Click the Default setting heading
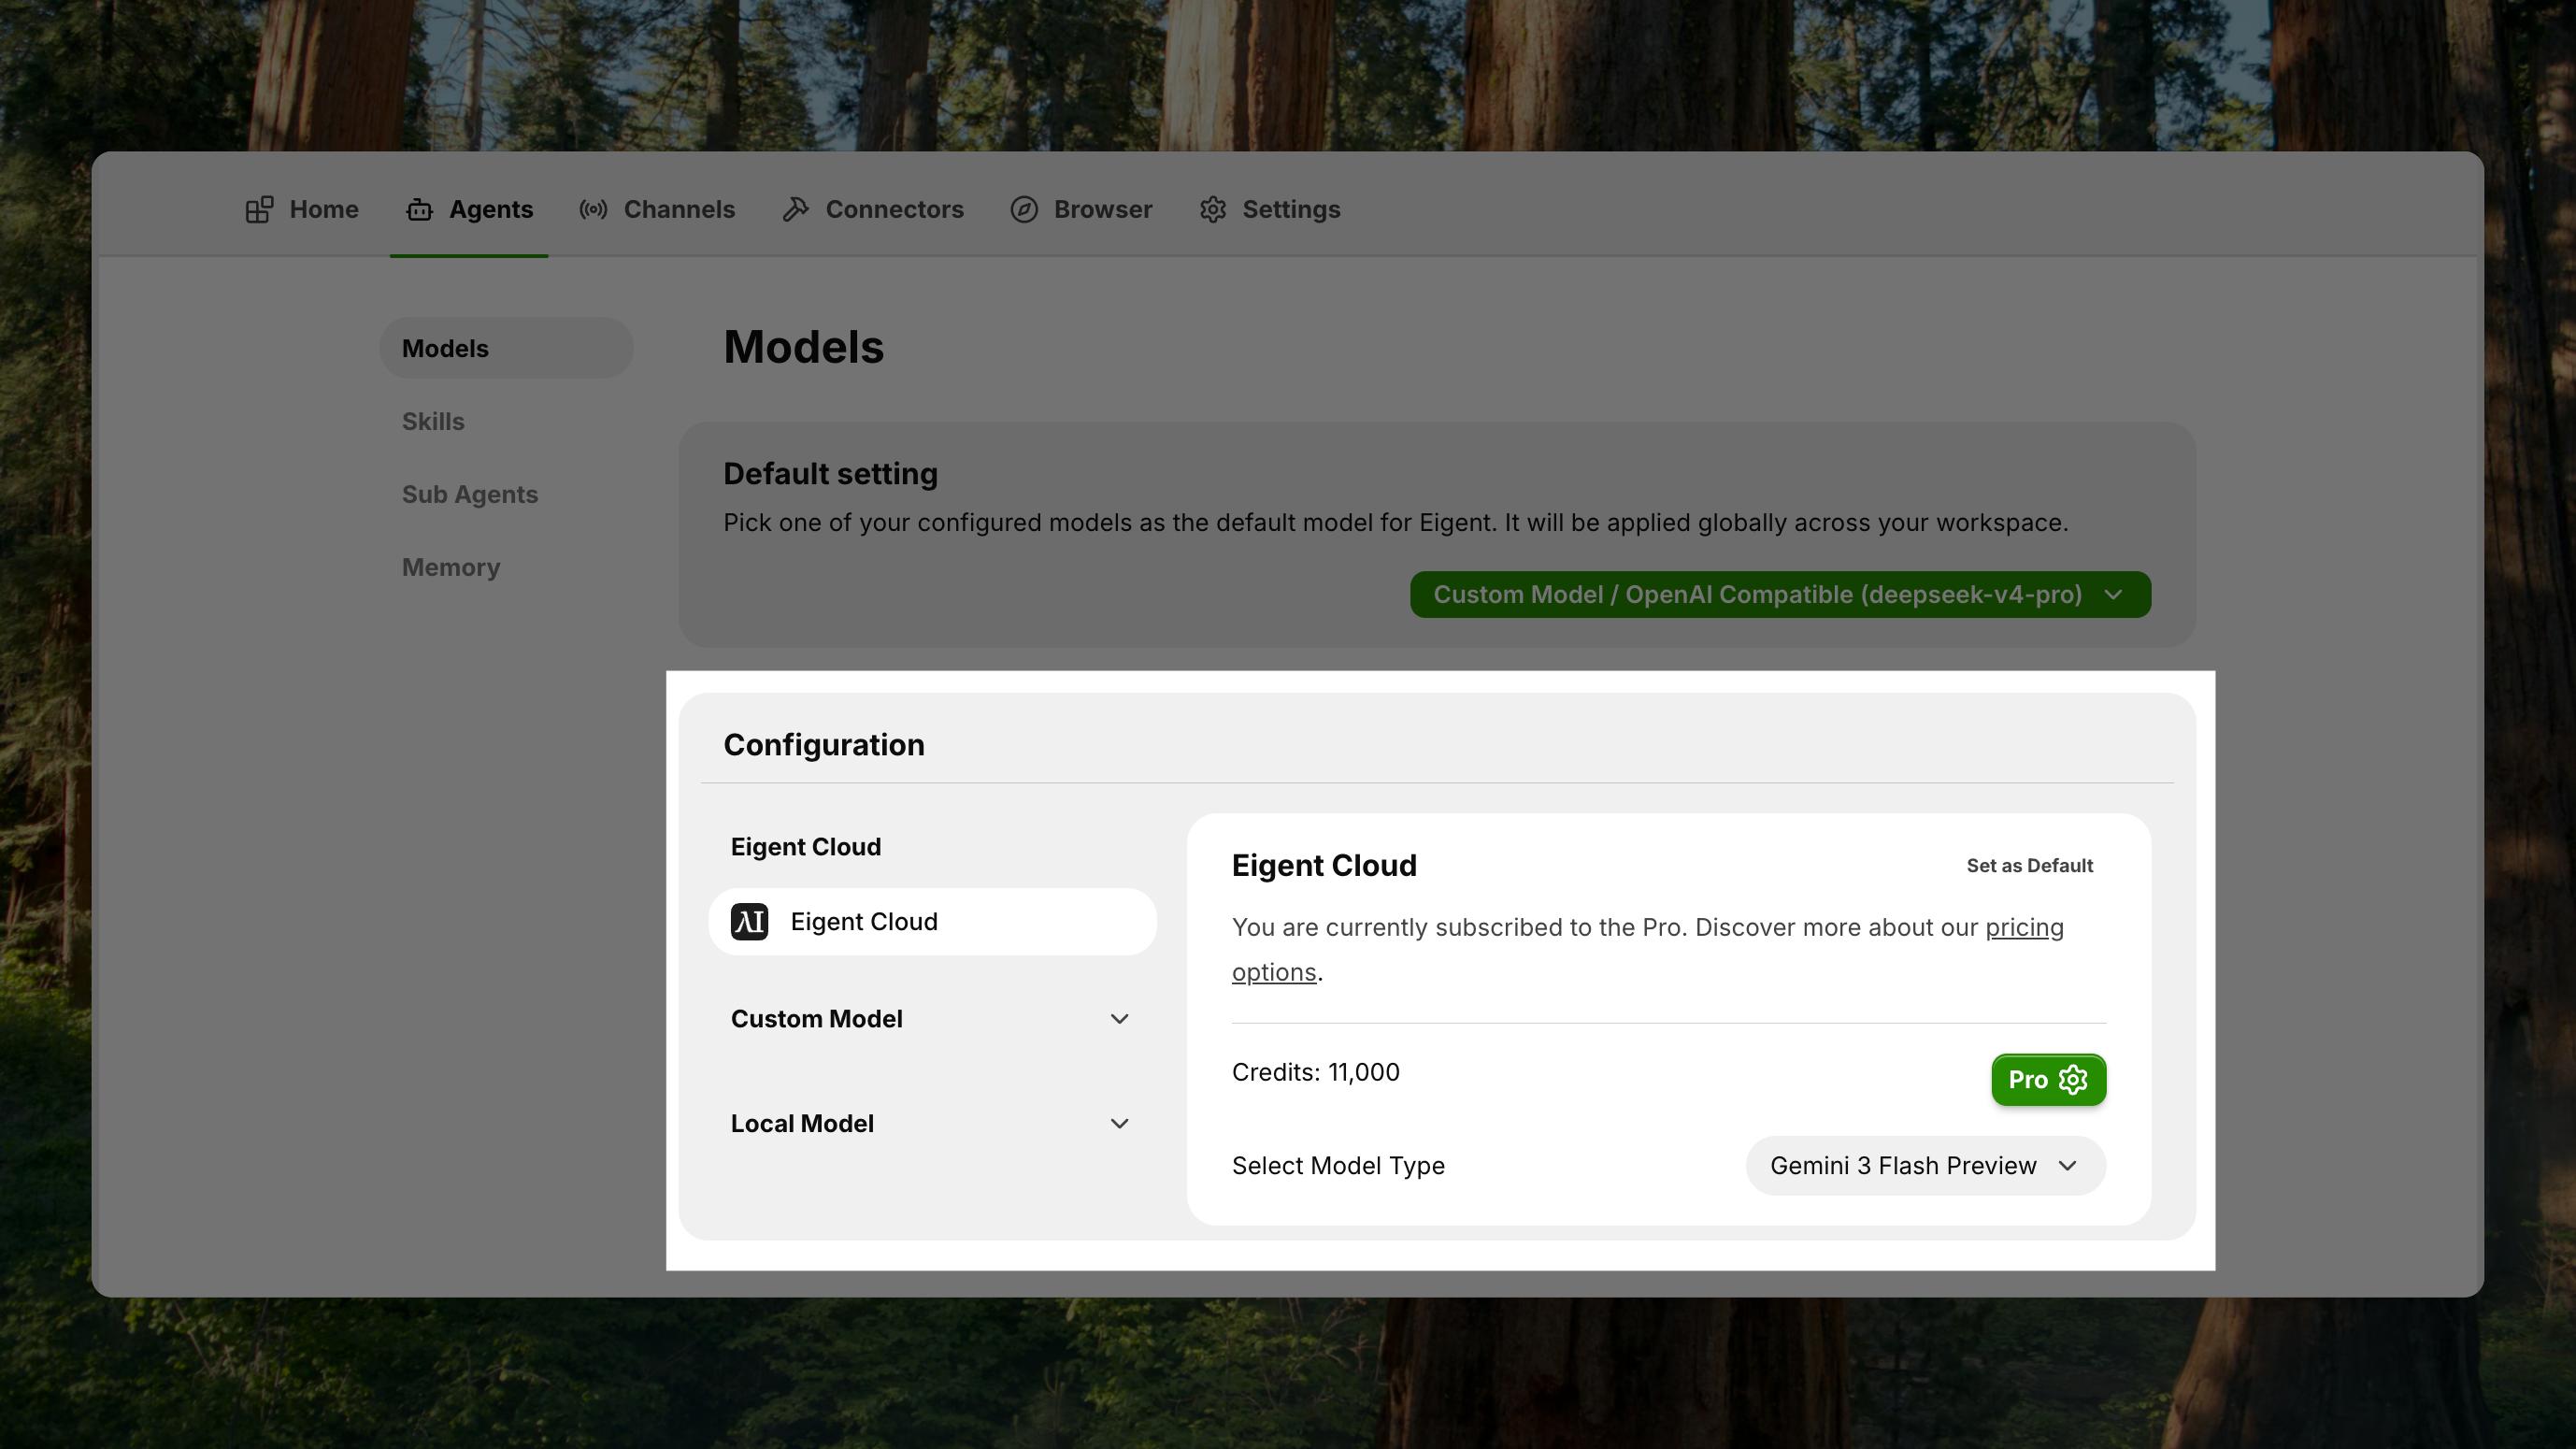The height and width of the screenshot is (1449, 2576). pos(830,474)
